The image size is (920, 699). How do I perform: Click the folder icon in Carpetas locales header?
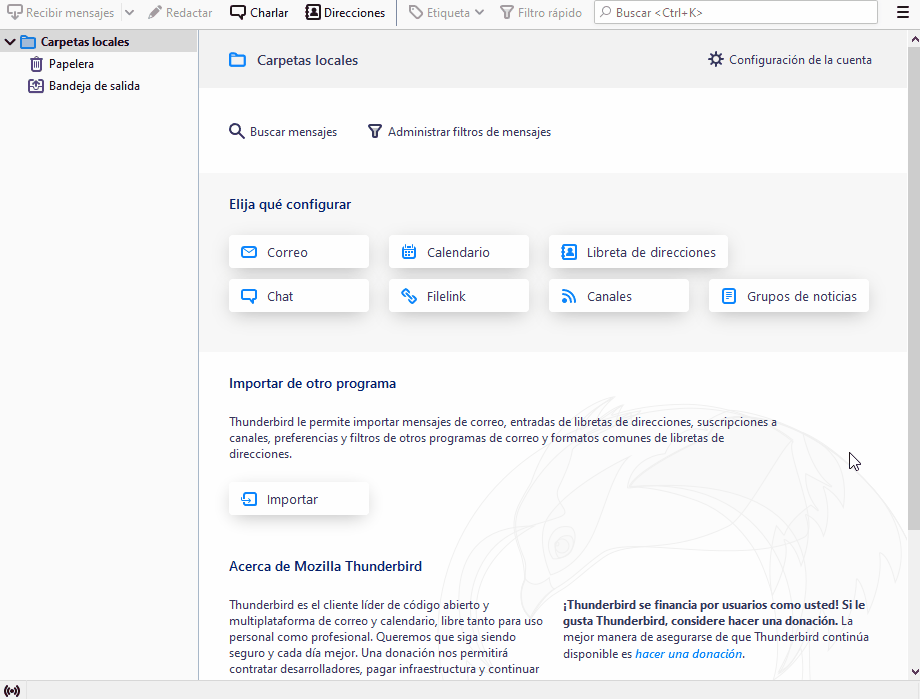tap(238, 60)
